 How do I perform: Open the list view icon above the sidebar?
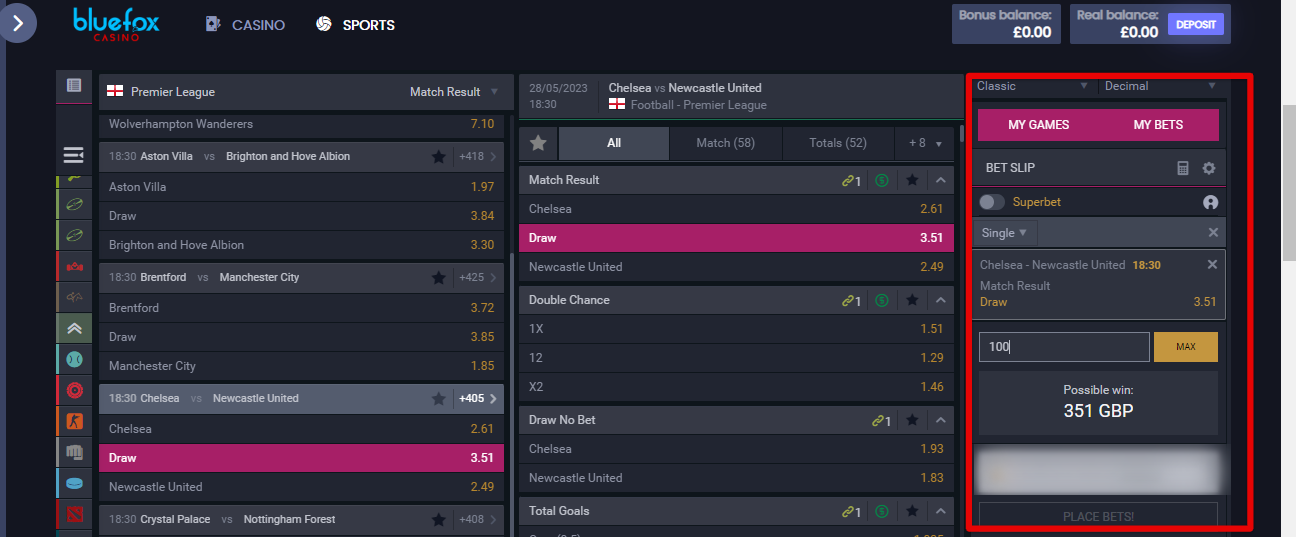click(74, 86)
